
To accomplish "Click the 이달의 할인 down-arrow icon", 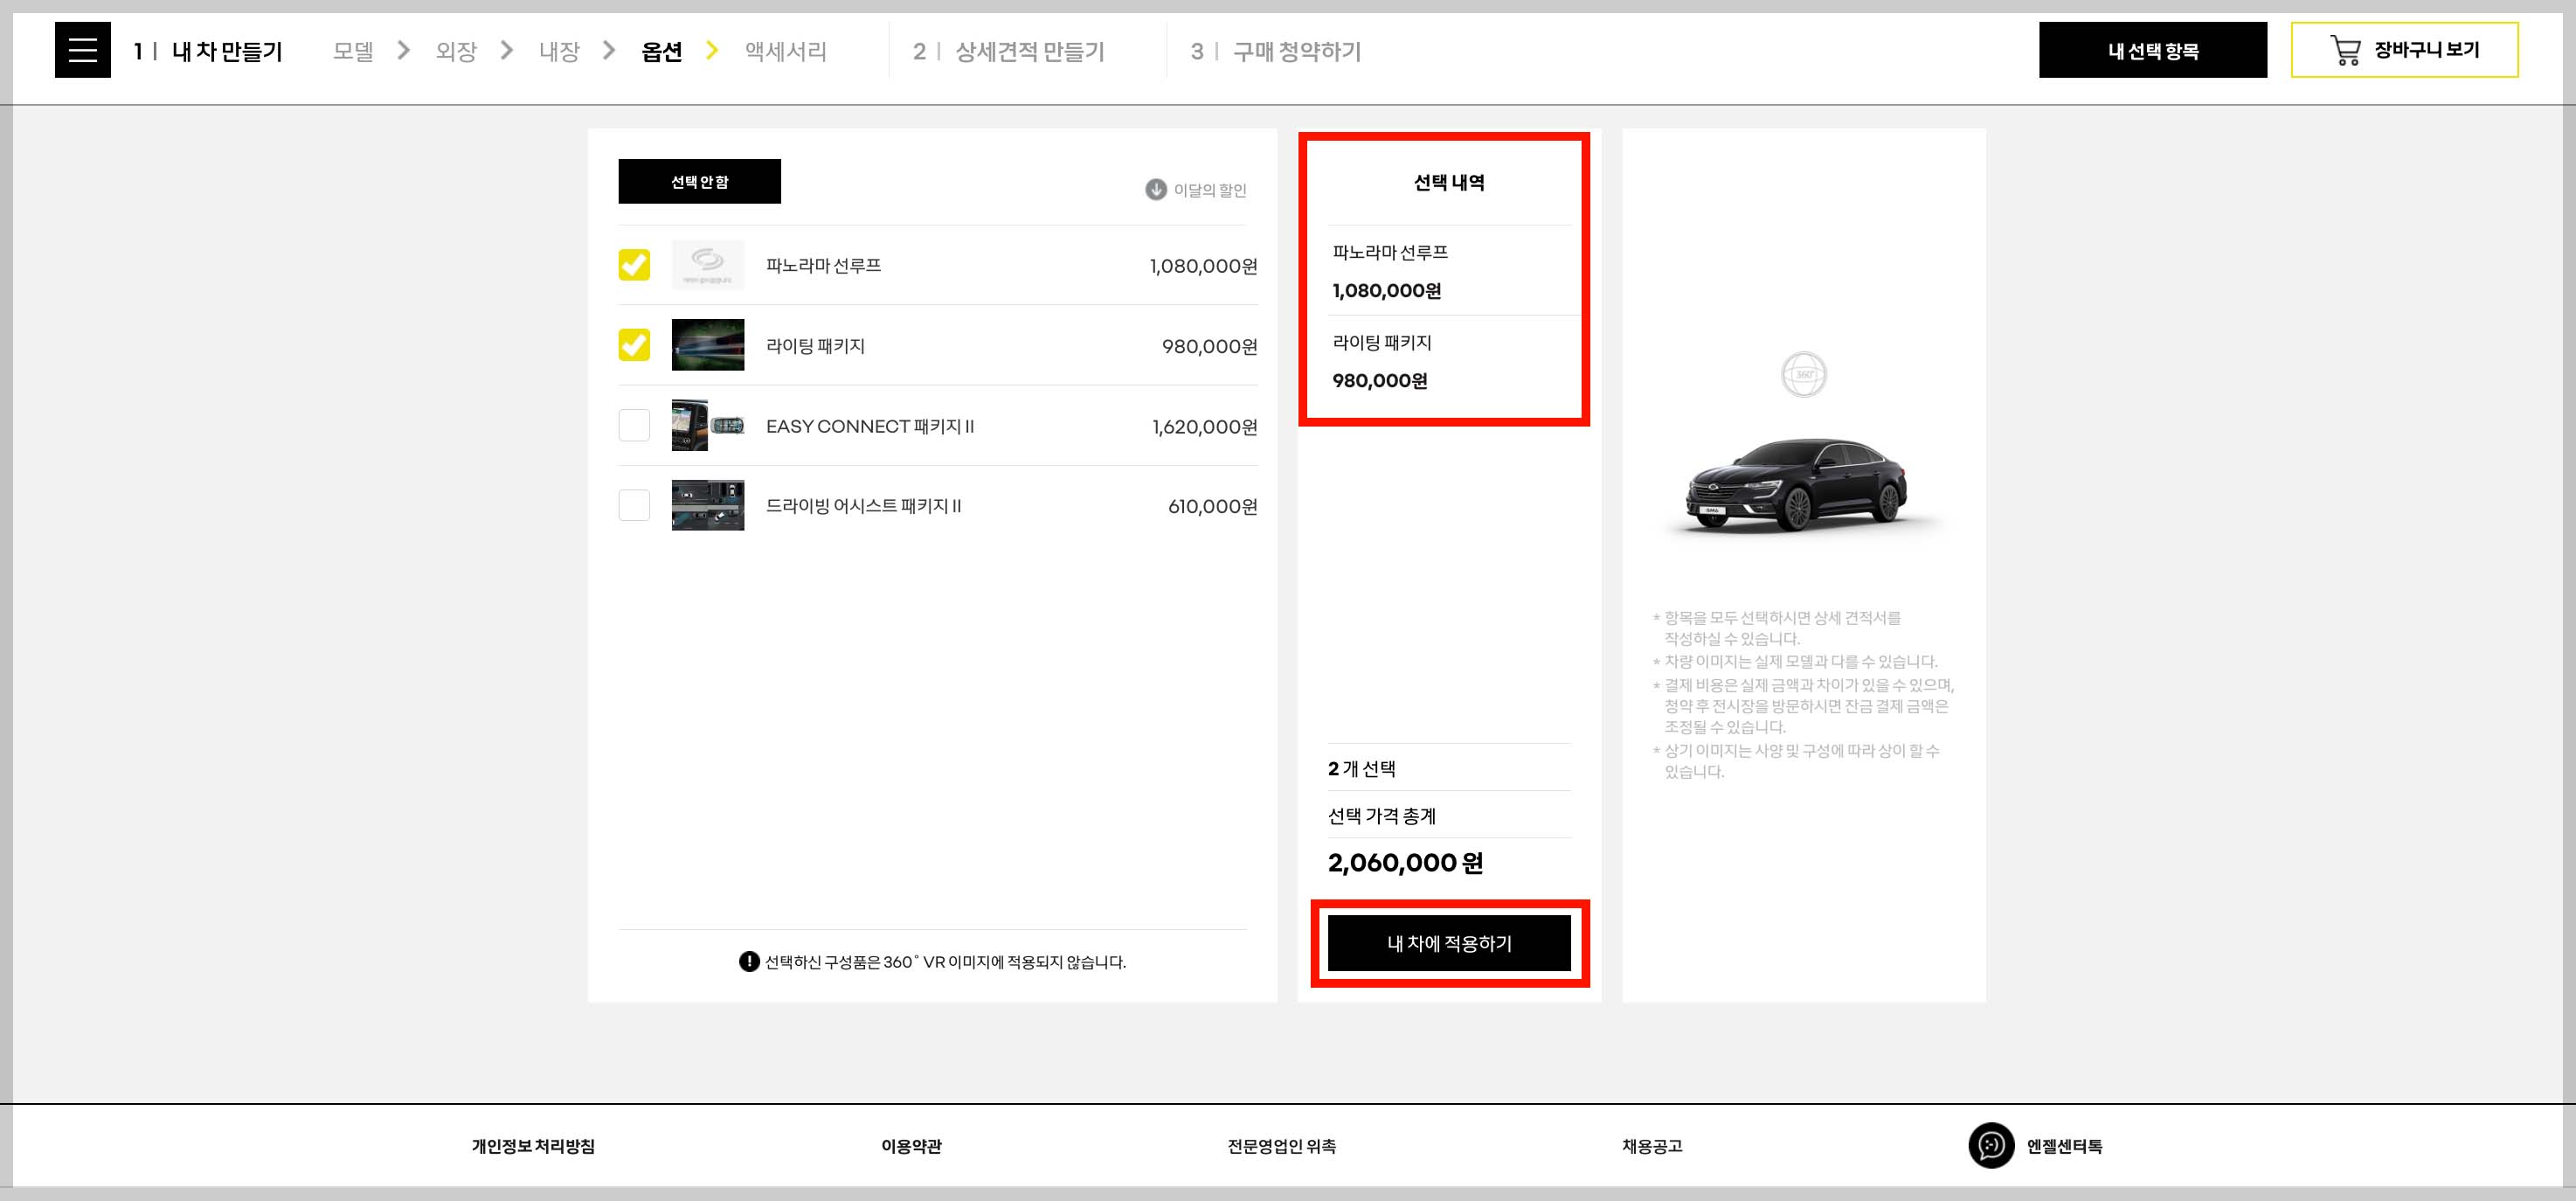I will click(1155, 190).
